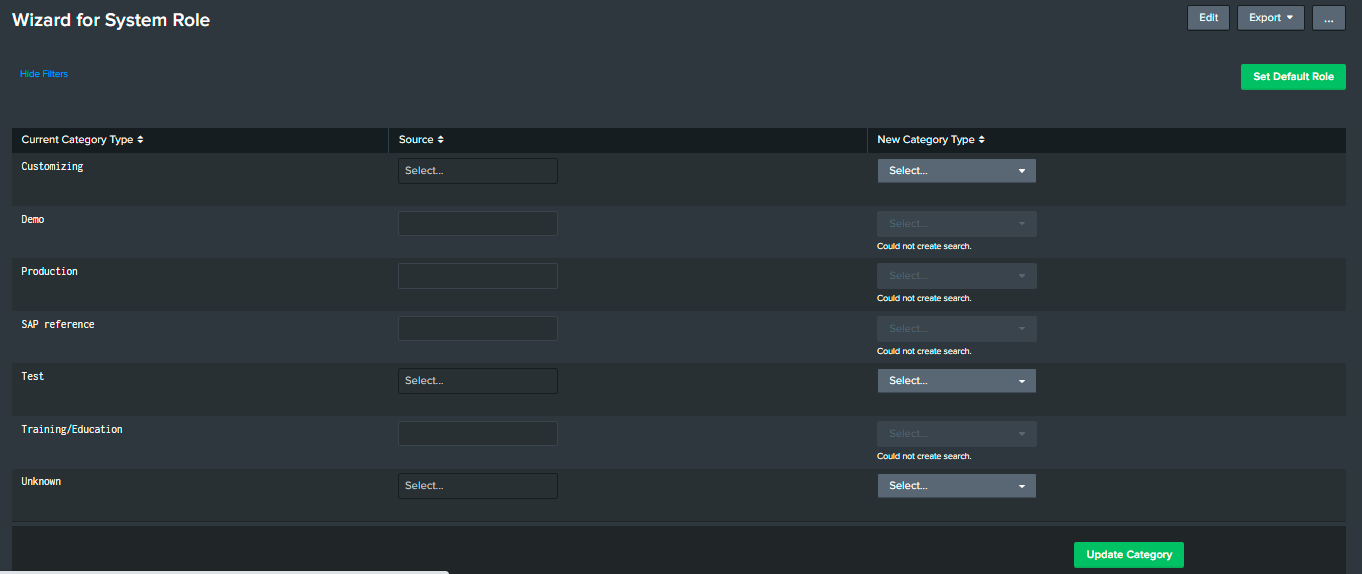Expand New Category Type dropdown for Customizing
The image size is (1362, 574).
[x=956, y=171]
